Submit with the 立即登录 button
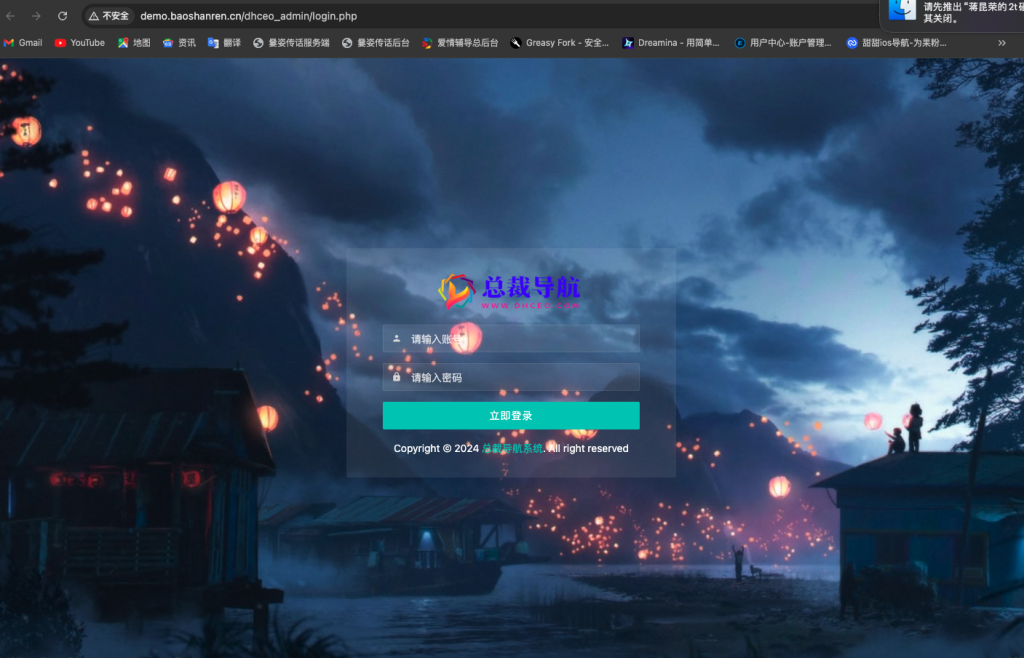1024x658 pixels. [x=511, y=416]
